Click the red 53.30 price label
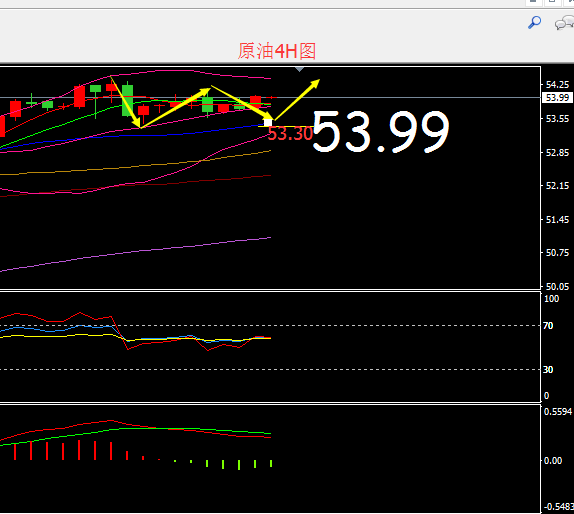The width and height of the screenshot is (574, 514). click(290, 134)
